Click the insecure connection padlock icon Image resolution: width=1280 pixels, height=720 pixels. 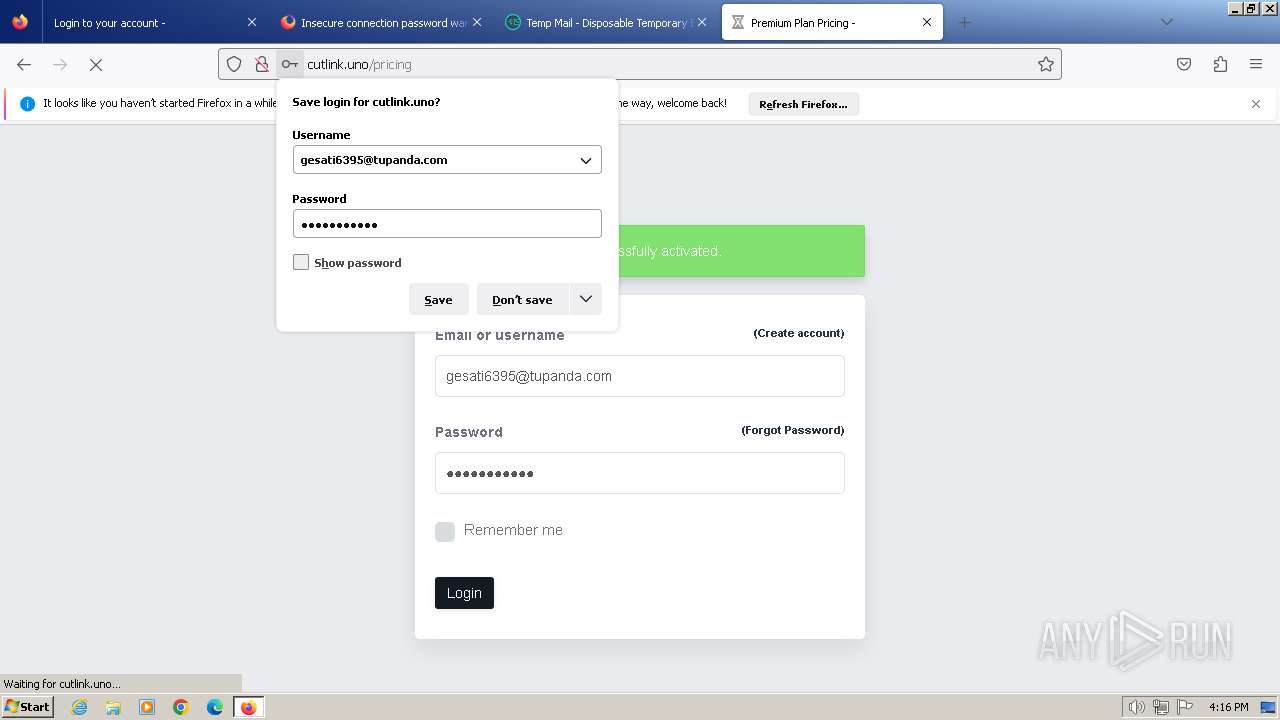(x=262, y=64)
